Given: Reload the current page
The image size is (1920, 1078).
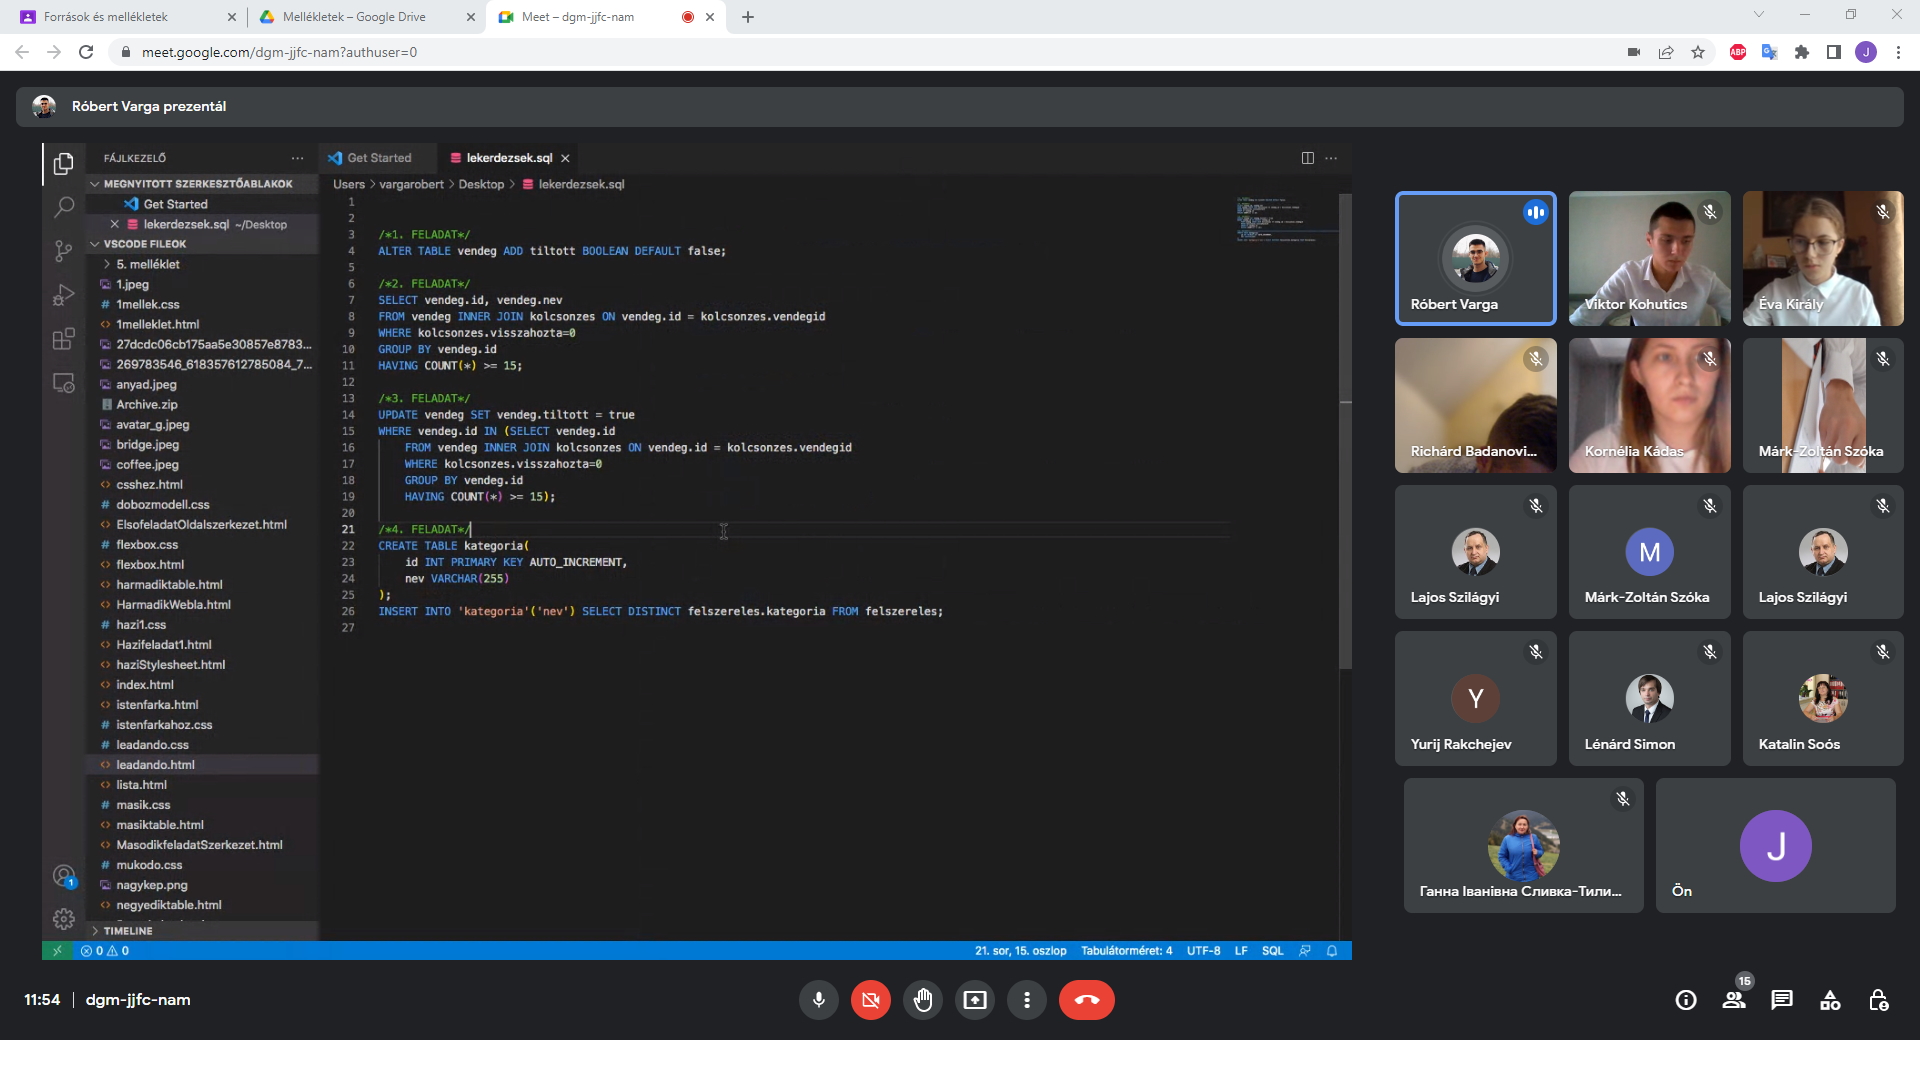Looking at the screenshot, I should (86, 52).
